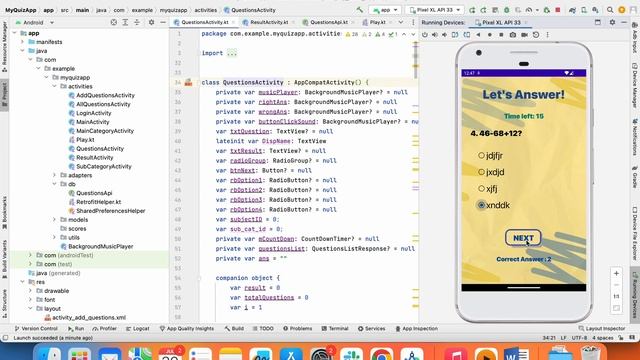
Task: Open the emulator more options kebab menu
Action: (547, 35)
